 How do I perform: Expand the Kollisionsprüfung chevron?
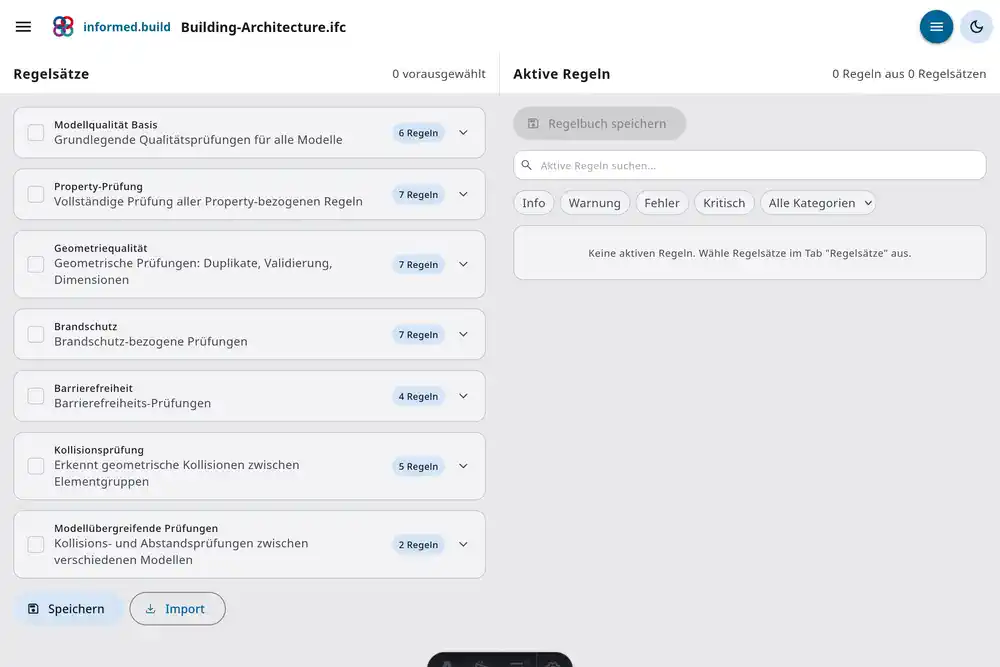[464, 466]
